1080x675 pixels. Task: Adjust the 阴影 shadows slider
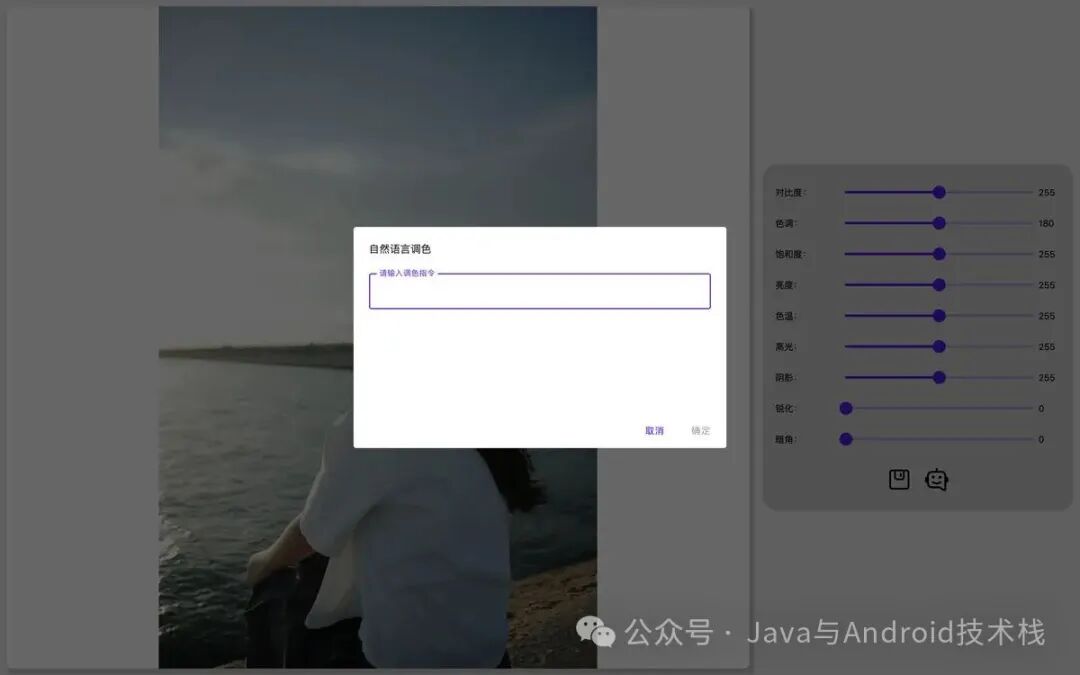939,377
